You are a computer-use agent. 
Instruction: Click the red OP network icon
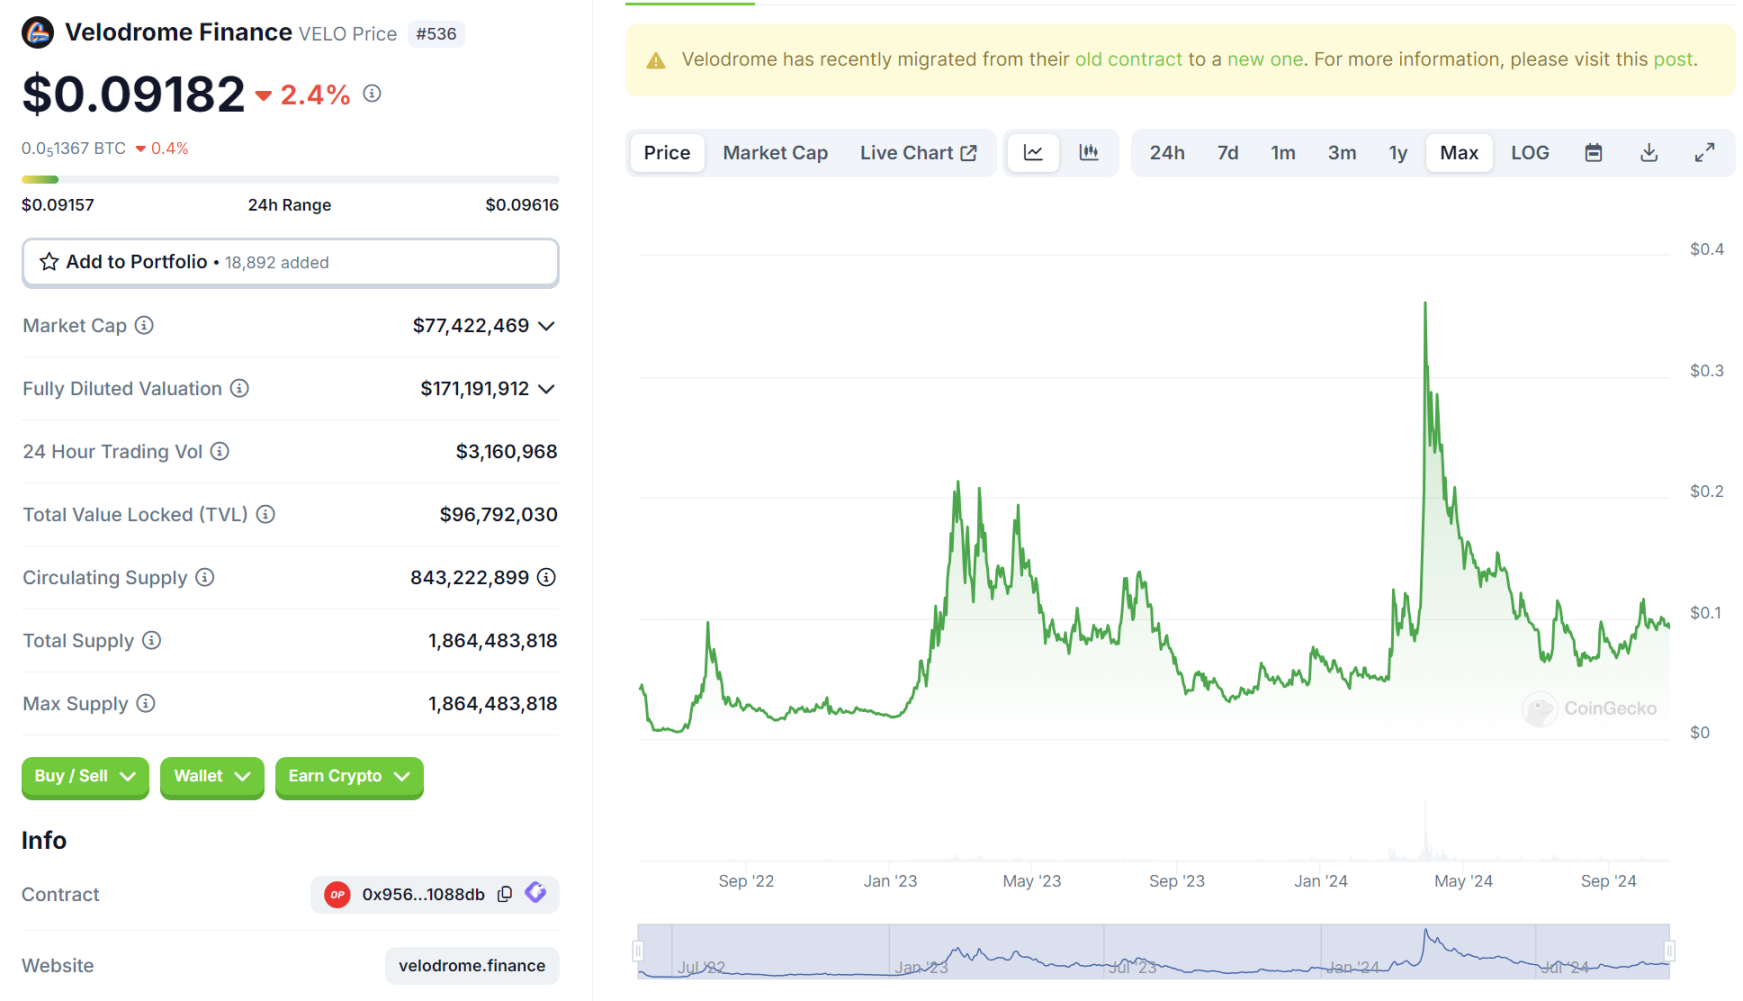point(338,895)
